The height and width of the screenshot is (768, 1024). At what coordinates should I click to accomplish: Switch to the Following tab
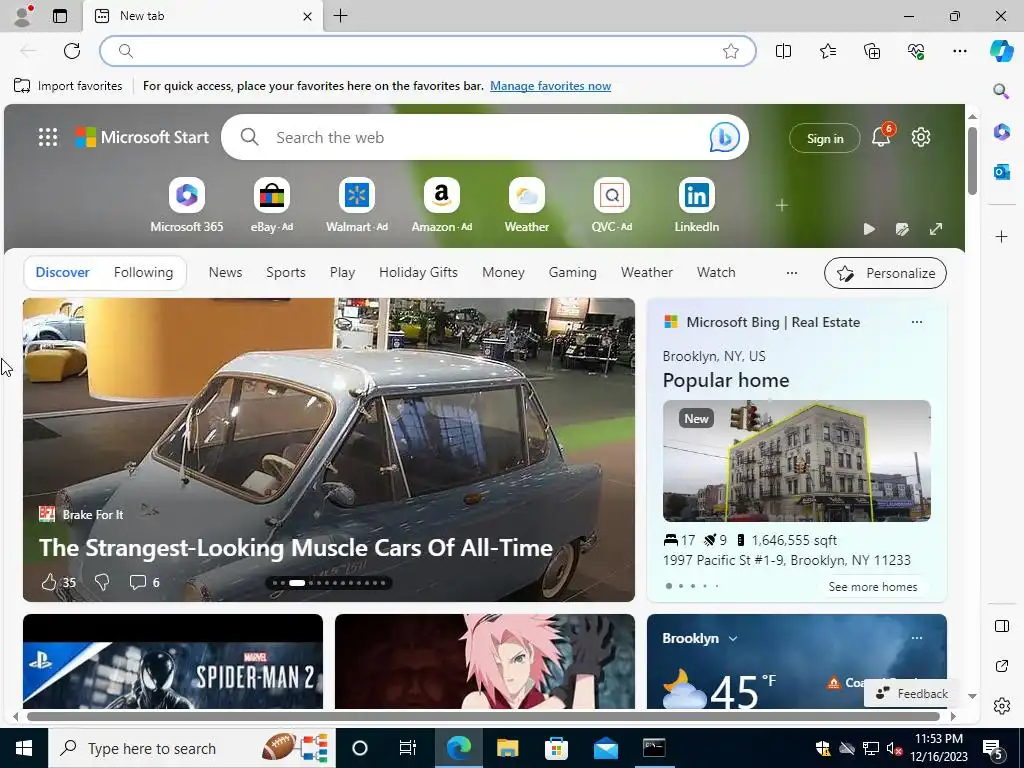pos(144,272)
